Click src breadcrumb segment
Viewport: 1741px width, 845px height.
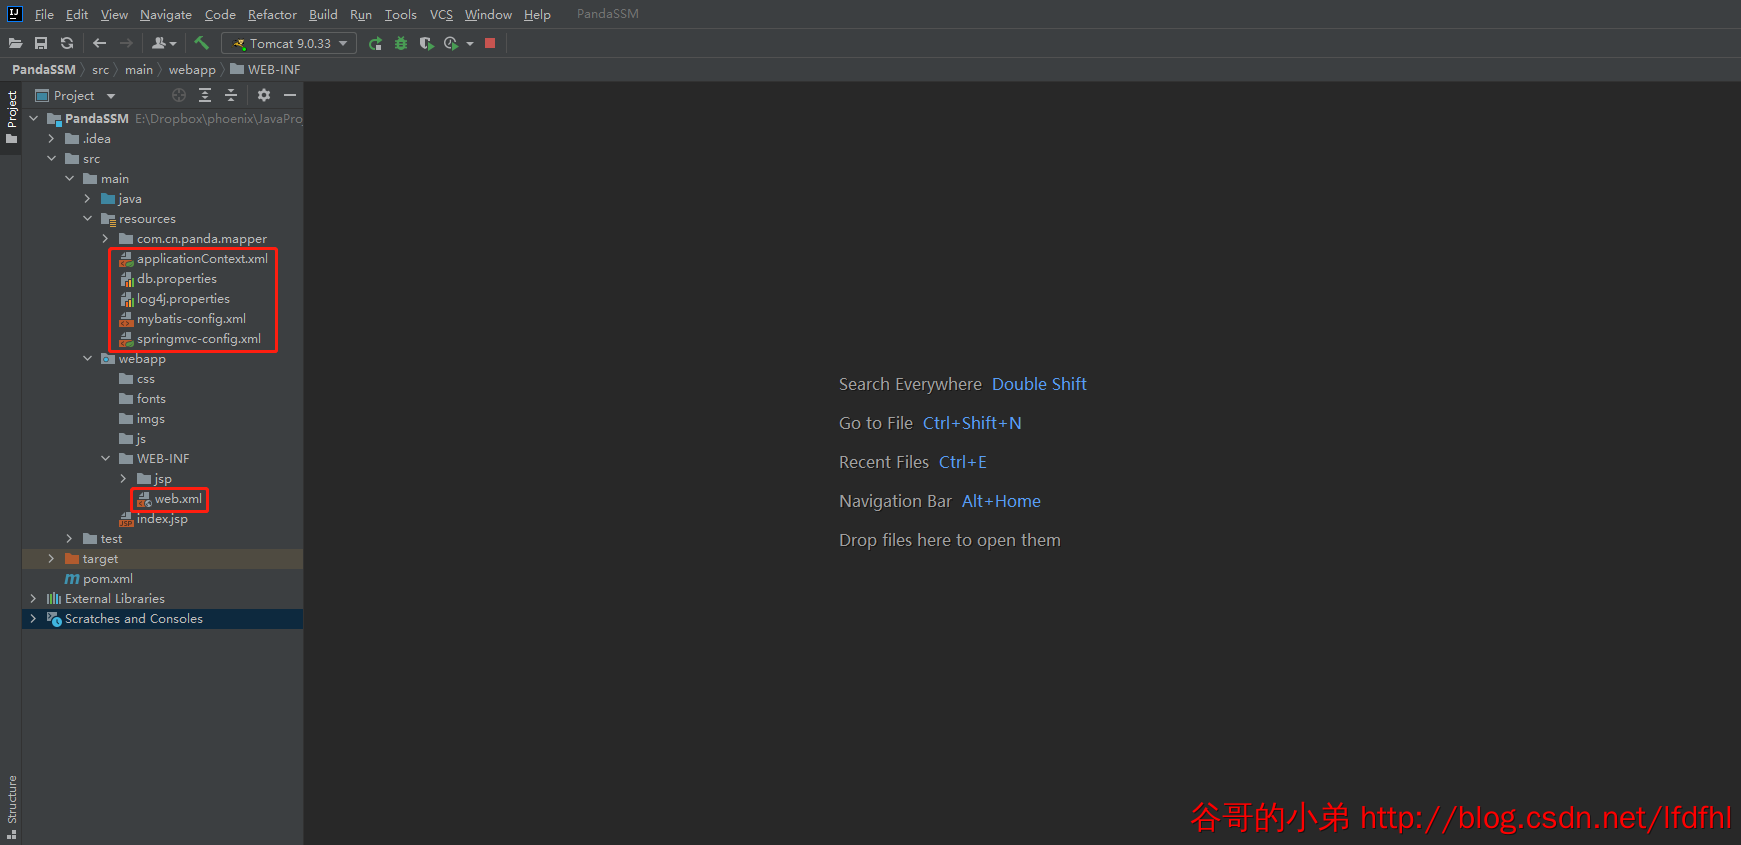click(100, 69)
